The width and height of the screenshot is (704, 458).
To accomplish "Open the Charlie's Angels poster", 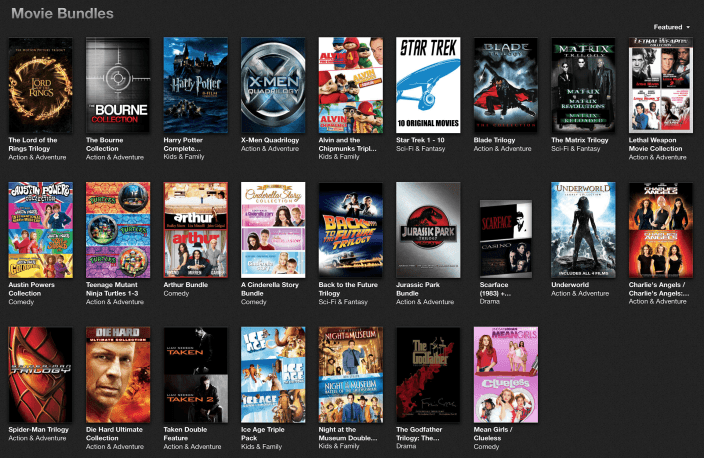I will [661, 230].
